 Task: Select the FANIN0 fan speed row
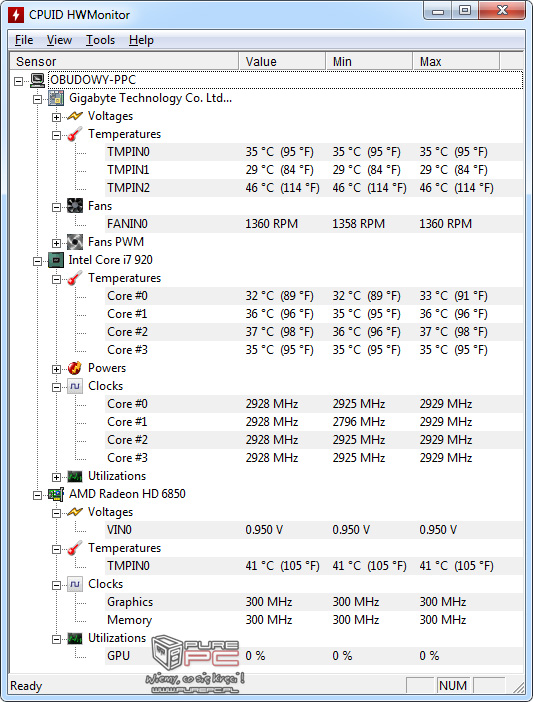(314, 224)
